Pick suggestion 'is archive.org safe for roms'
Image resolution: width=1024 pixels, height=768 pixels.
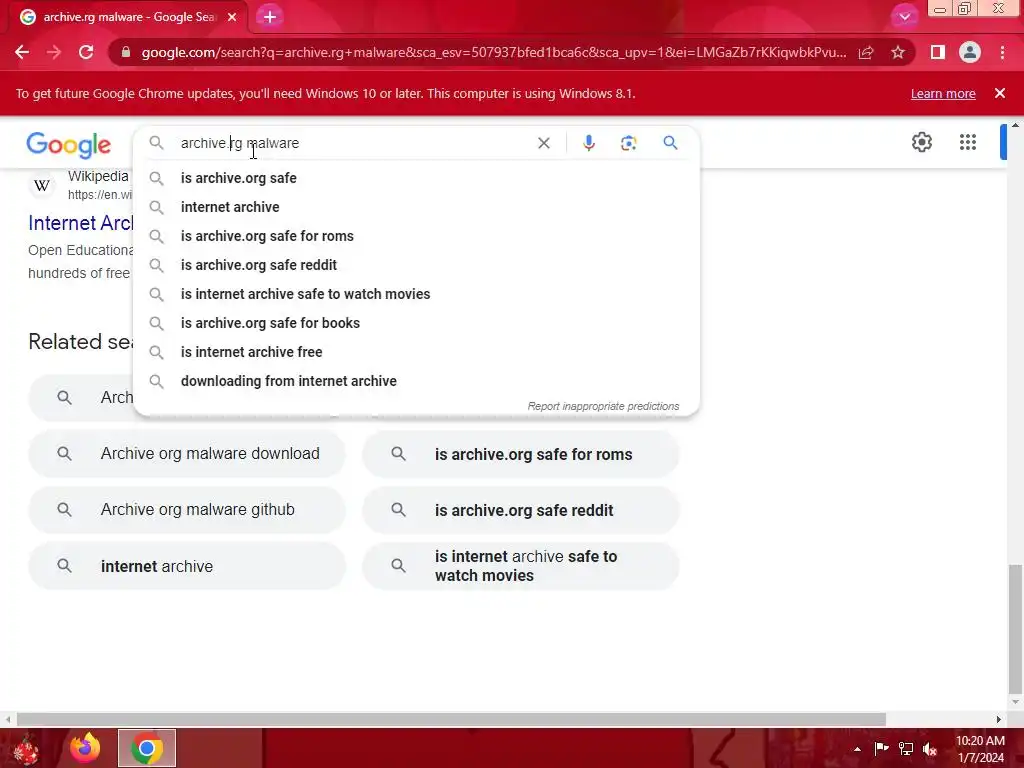pos(416,236)
